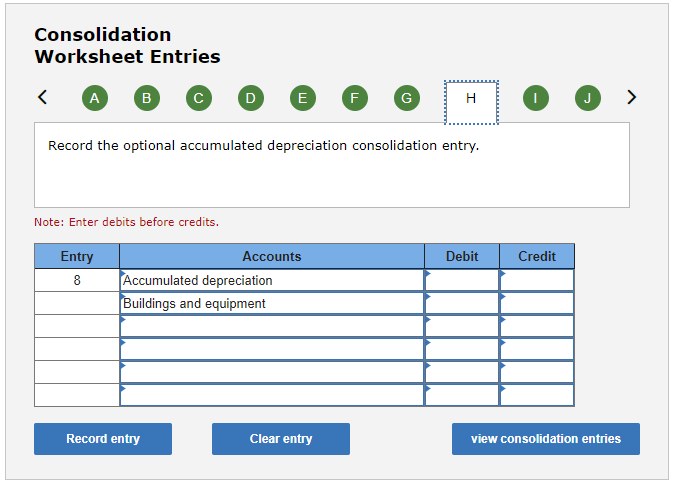This screenshot has width=699, height=498.
Task: Click the Record entry button
Action: point(103,439)
